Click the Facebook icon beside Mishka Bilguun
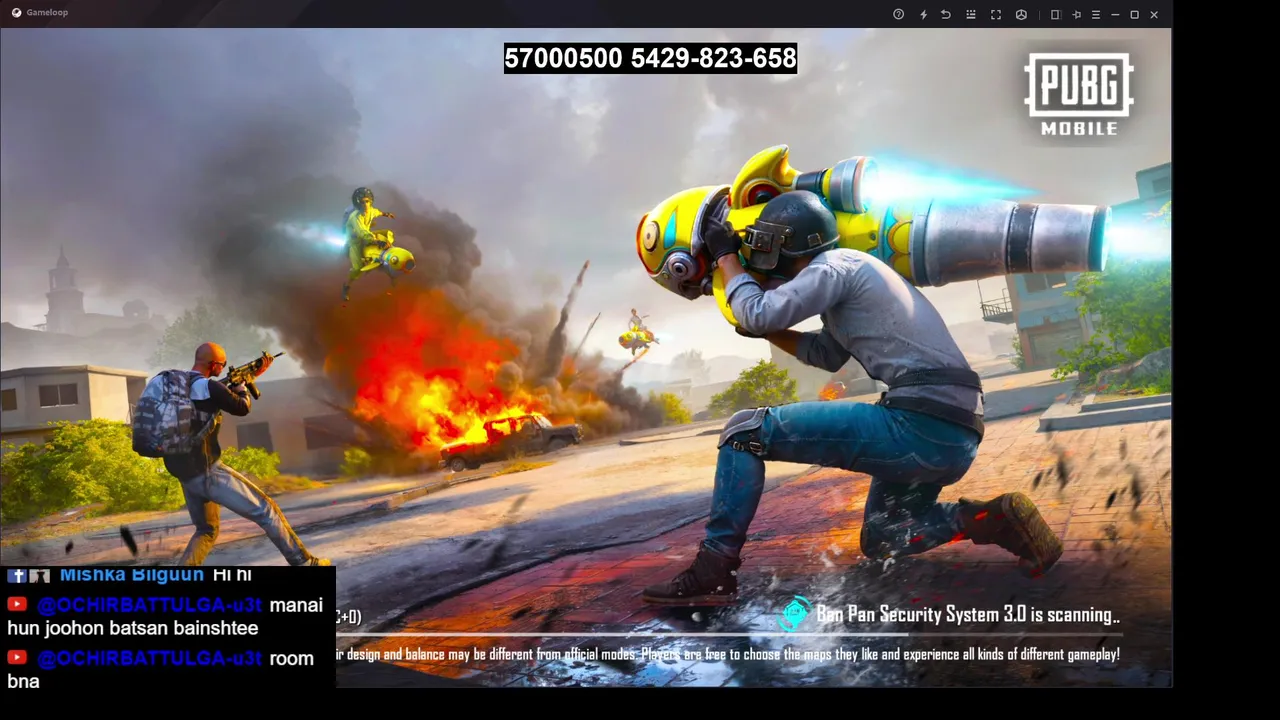This screenshot has width=1280, height=720. click(x=17, y=575)
